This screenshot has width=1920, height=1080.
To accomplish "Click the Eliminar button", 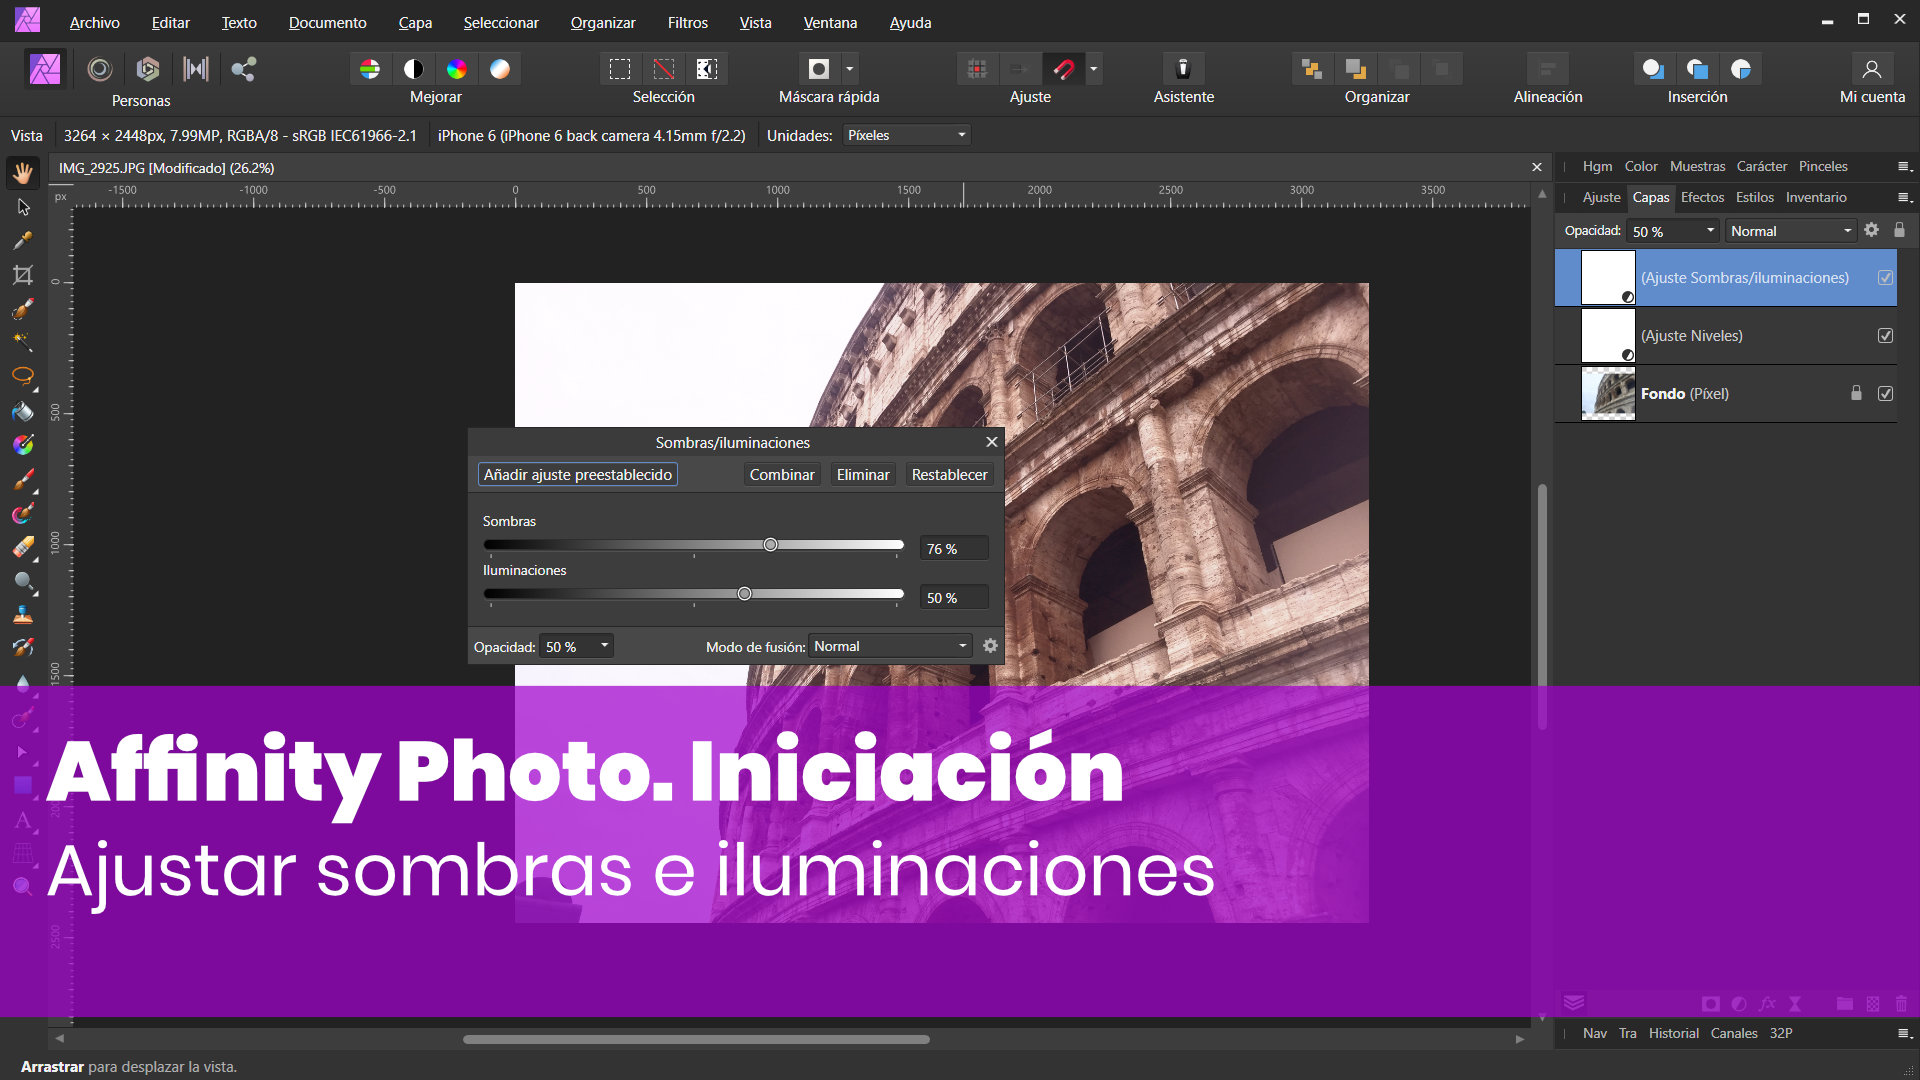I will click(863, 475).
